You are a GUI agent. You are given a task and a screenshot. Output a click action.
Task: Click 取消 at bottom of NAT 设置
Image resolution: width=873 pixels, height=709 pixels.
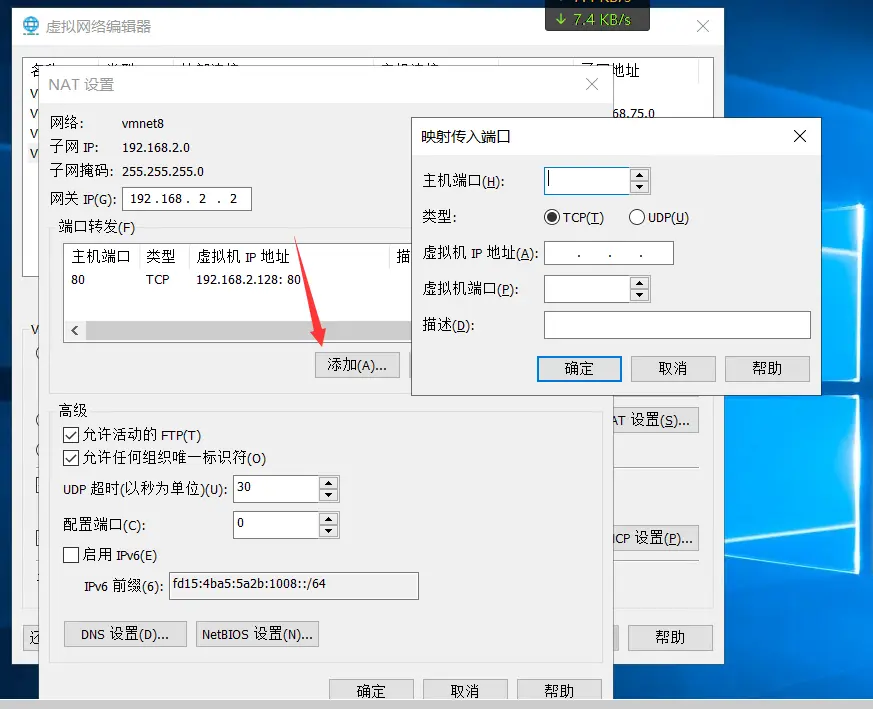pos(465,690)
